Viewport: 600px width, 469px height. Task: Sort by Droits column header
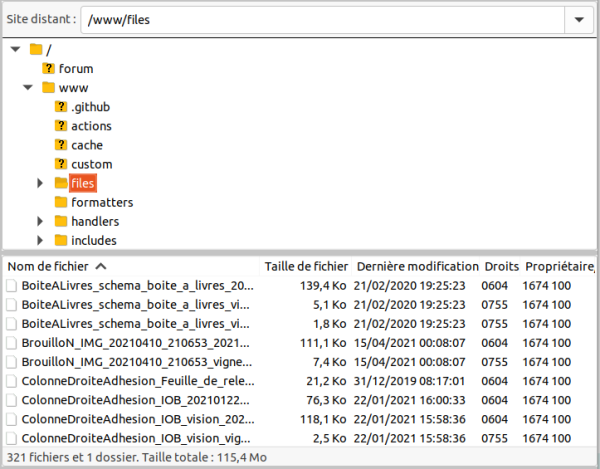[501, 267]
